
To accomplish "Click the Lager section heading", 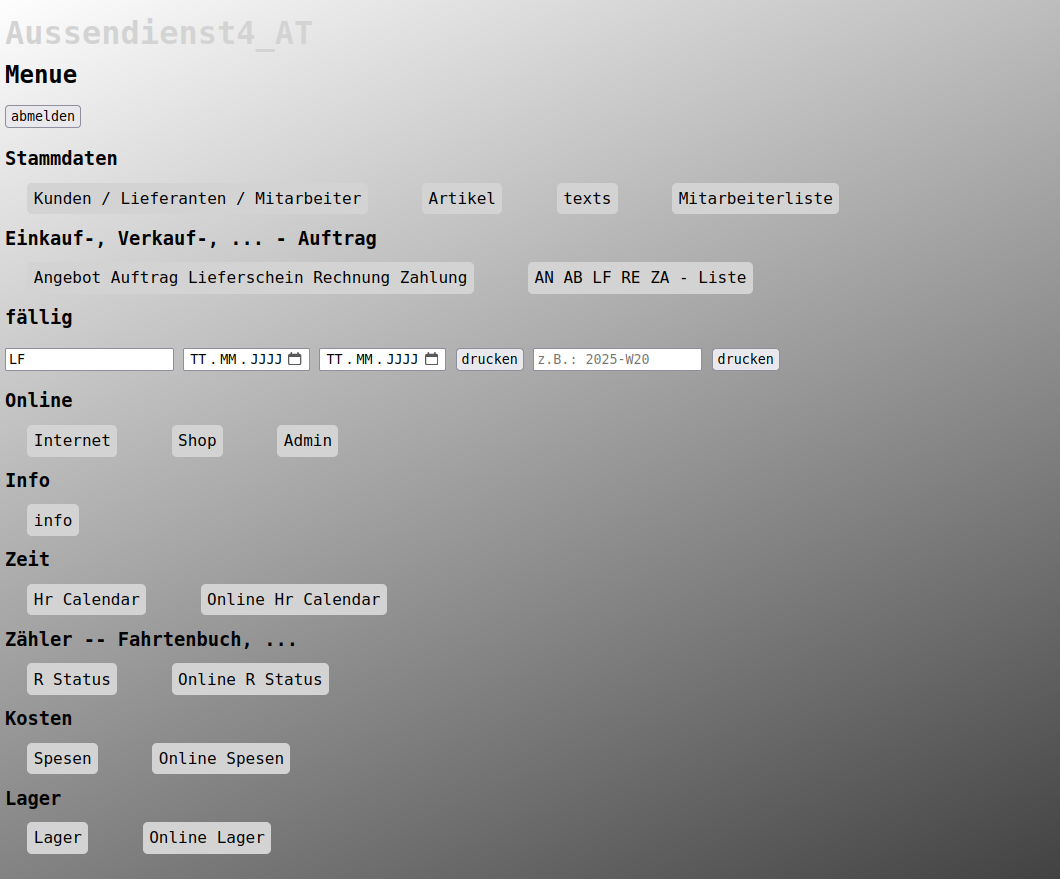I will click(33, 799).
